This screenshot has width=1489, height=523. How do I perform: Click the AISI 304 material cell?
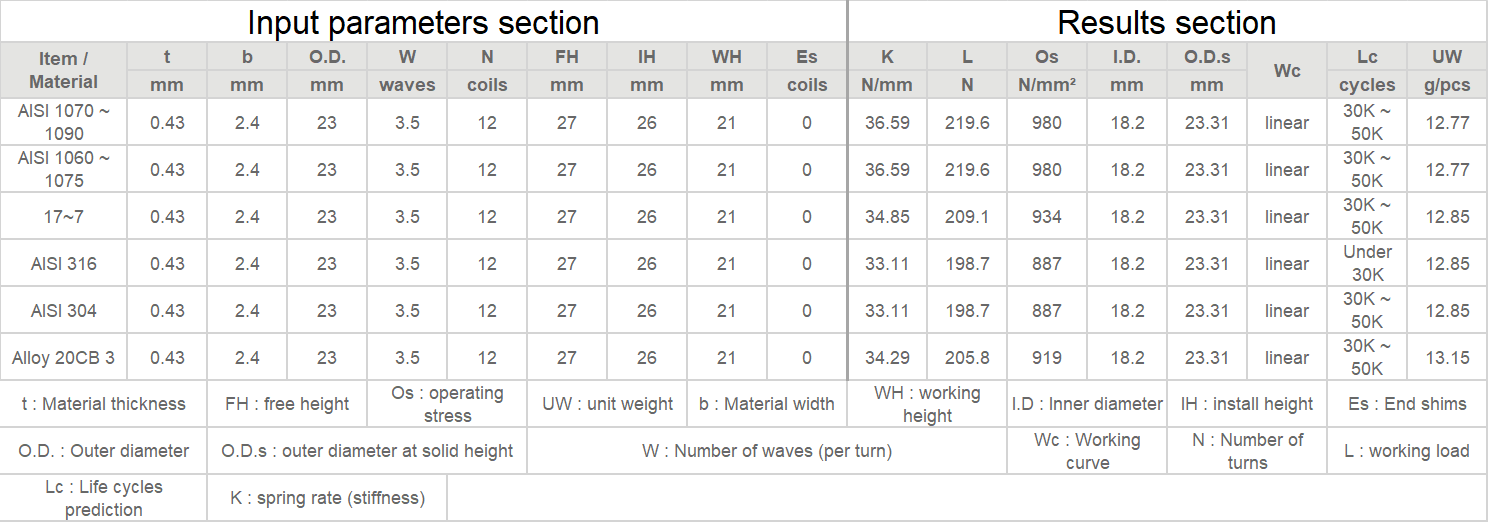point(64,311)
